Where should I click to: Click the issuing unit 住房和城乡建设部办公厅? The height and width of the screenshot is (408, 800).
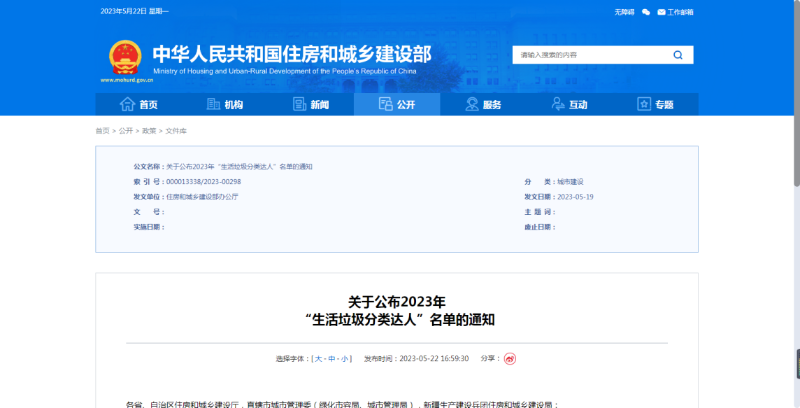click(x=203, y=197)
